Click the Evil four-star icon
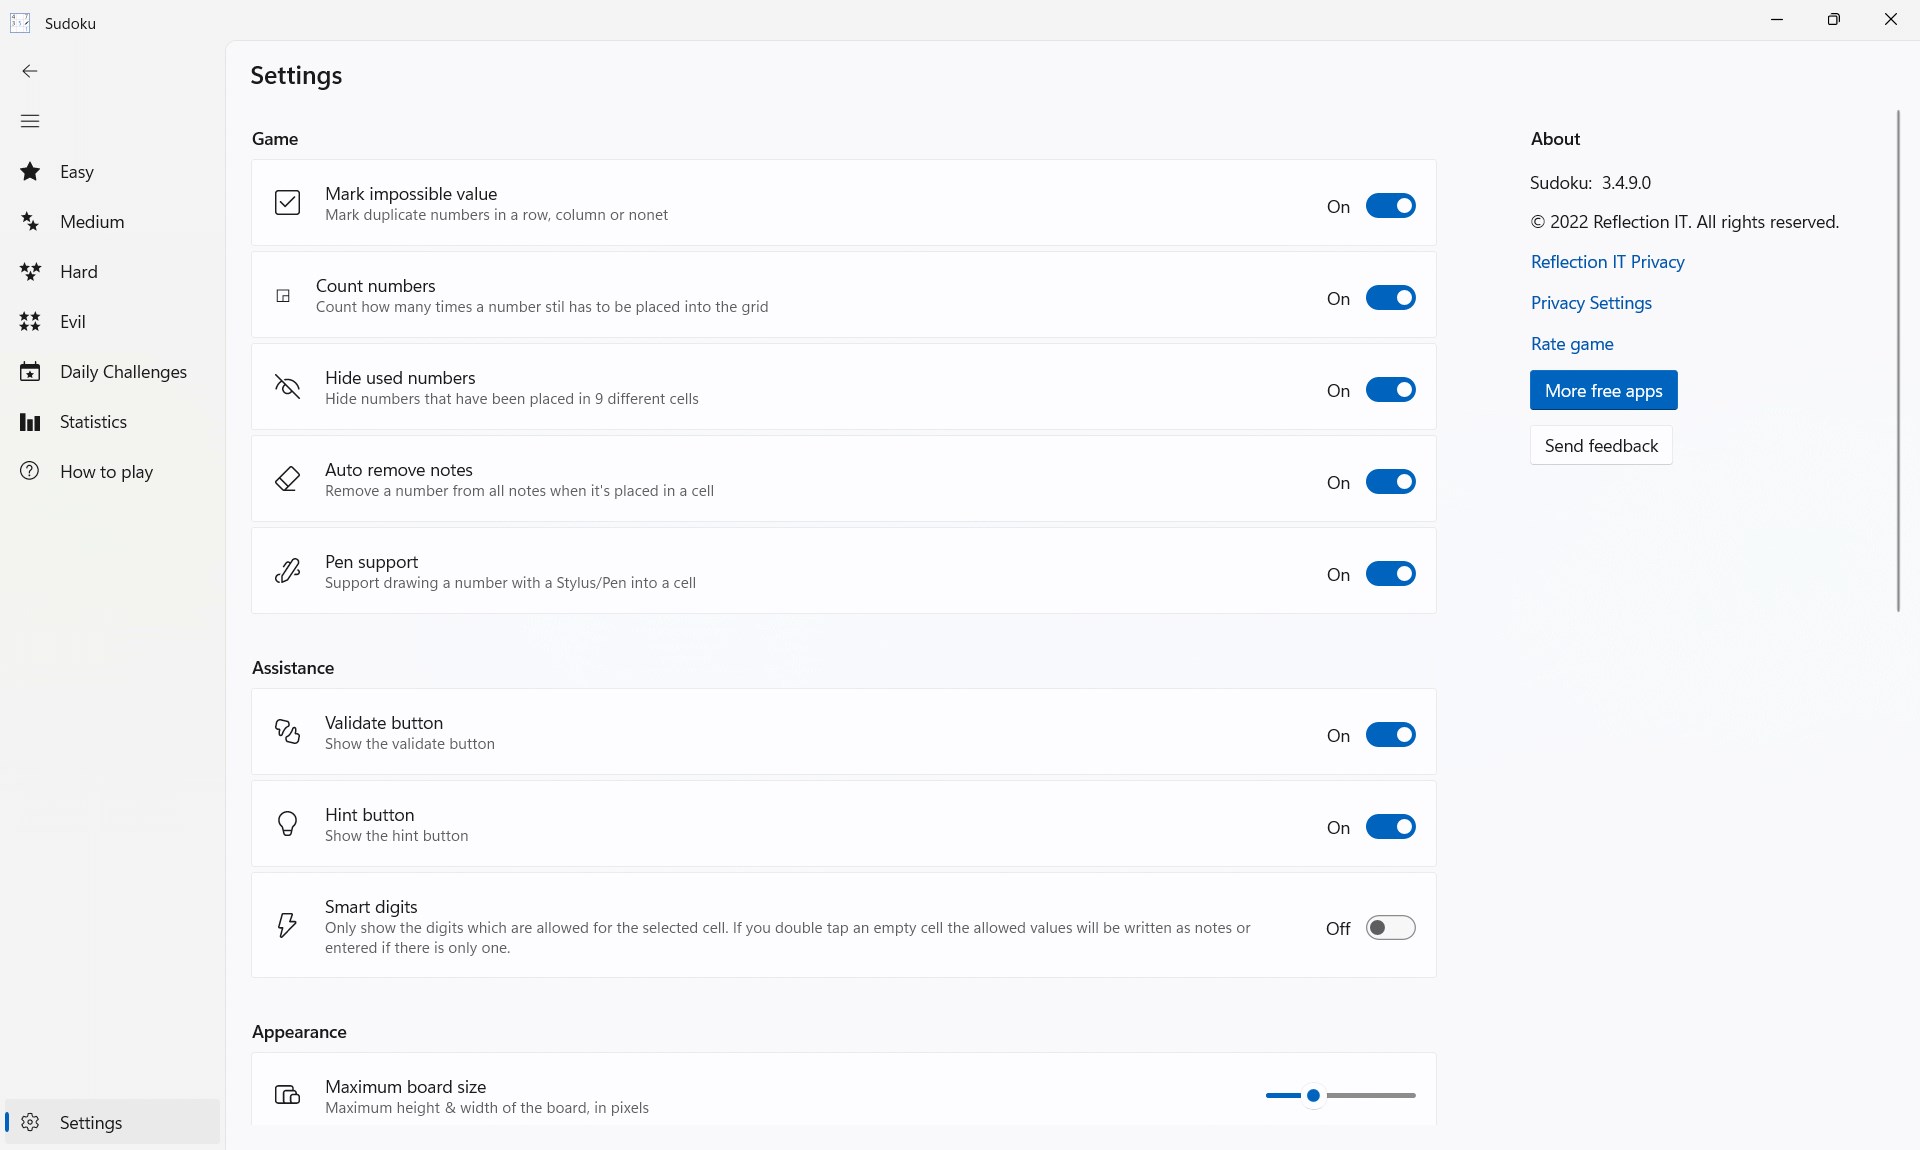This screenshot has width=1920, height=1150. pos(30,322)
